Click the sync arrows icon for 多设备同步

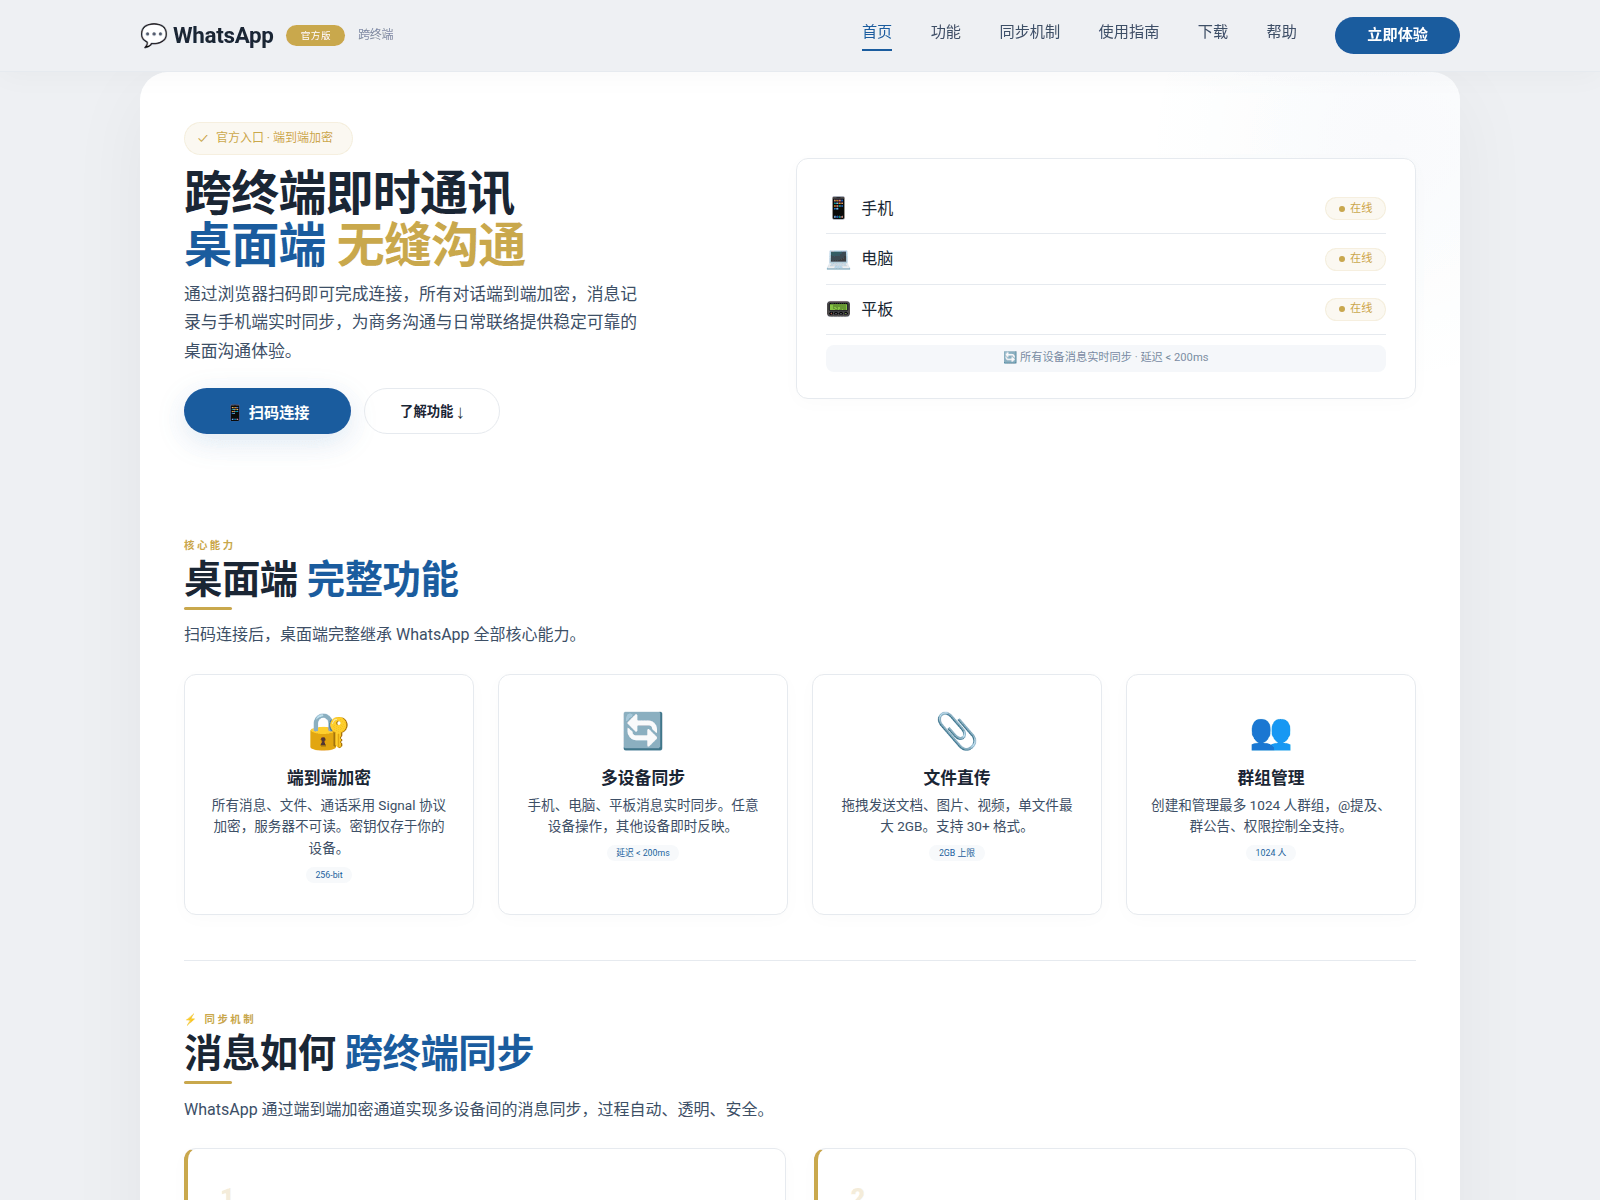643,731
